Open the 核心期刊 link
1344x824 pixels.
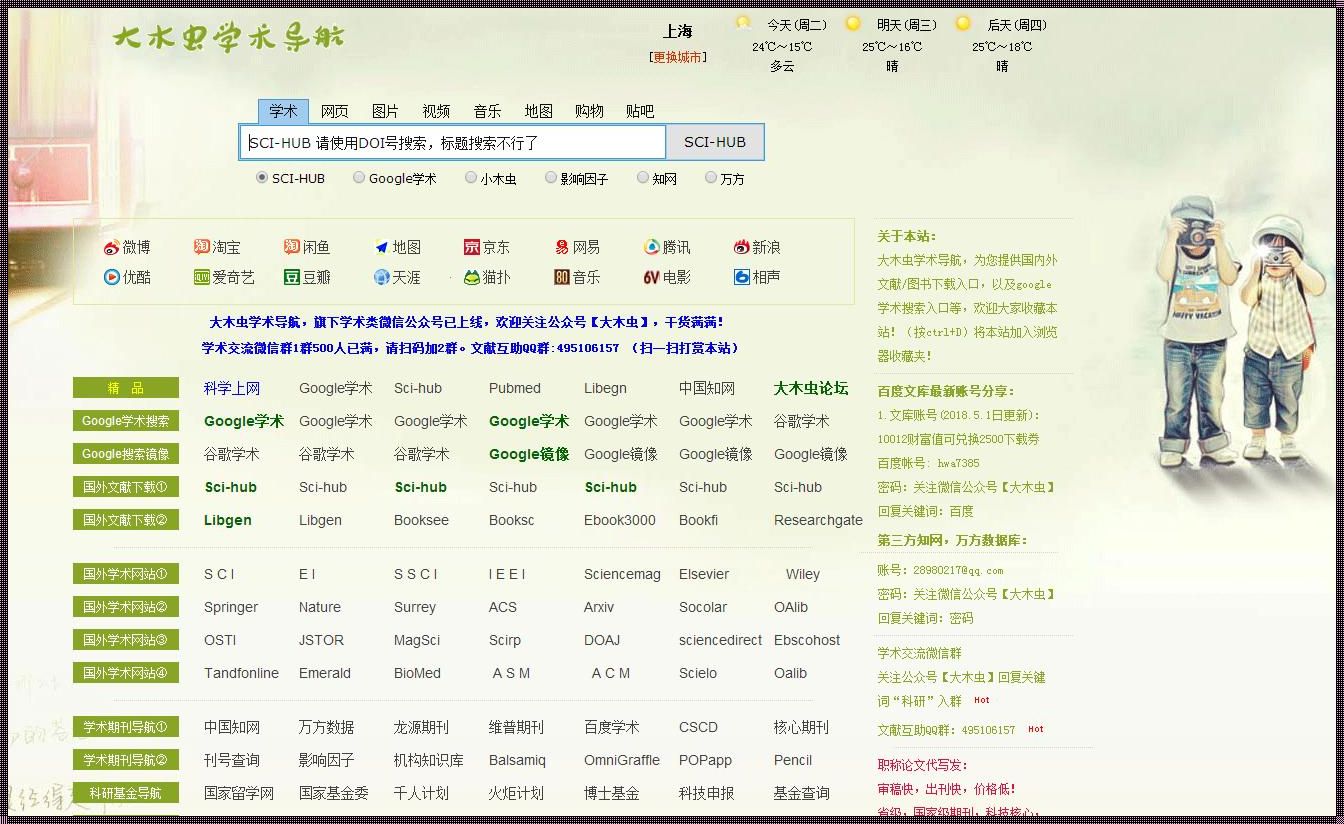tap(801, 727)
